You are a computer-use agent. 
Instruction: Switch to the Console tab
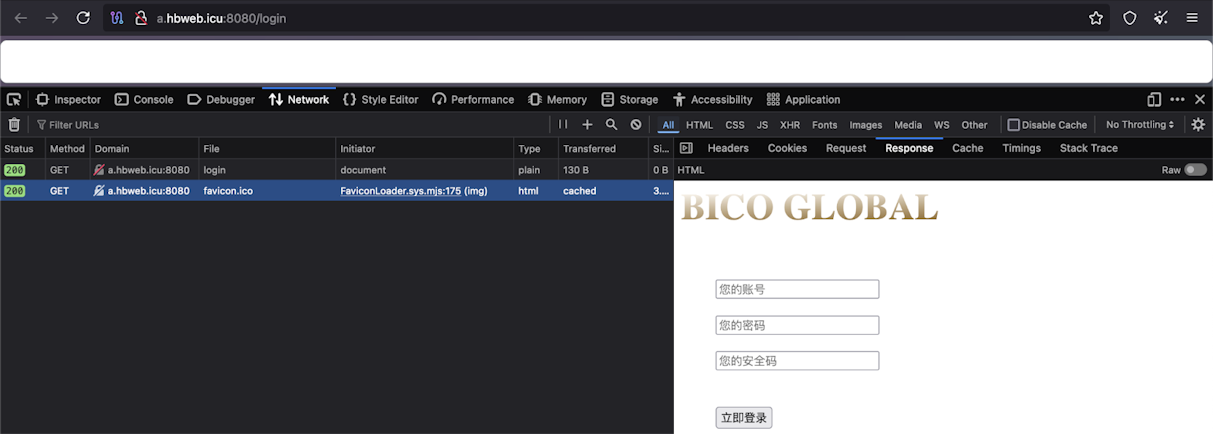tap(144, 100)
